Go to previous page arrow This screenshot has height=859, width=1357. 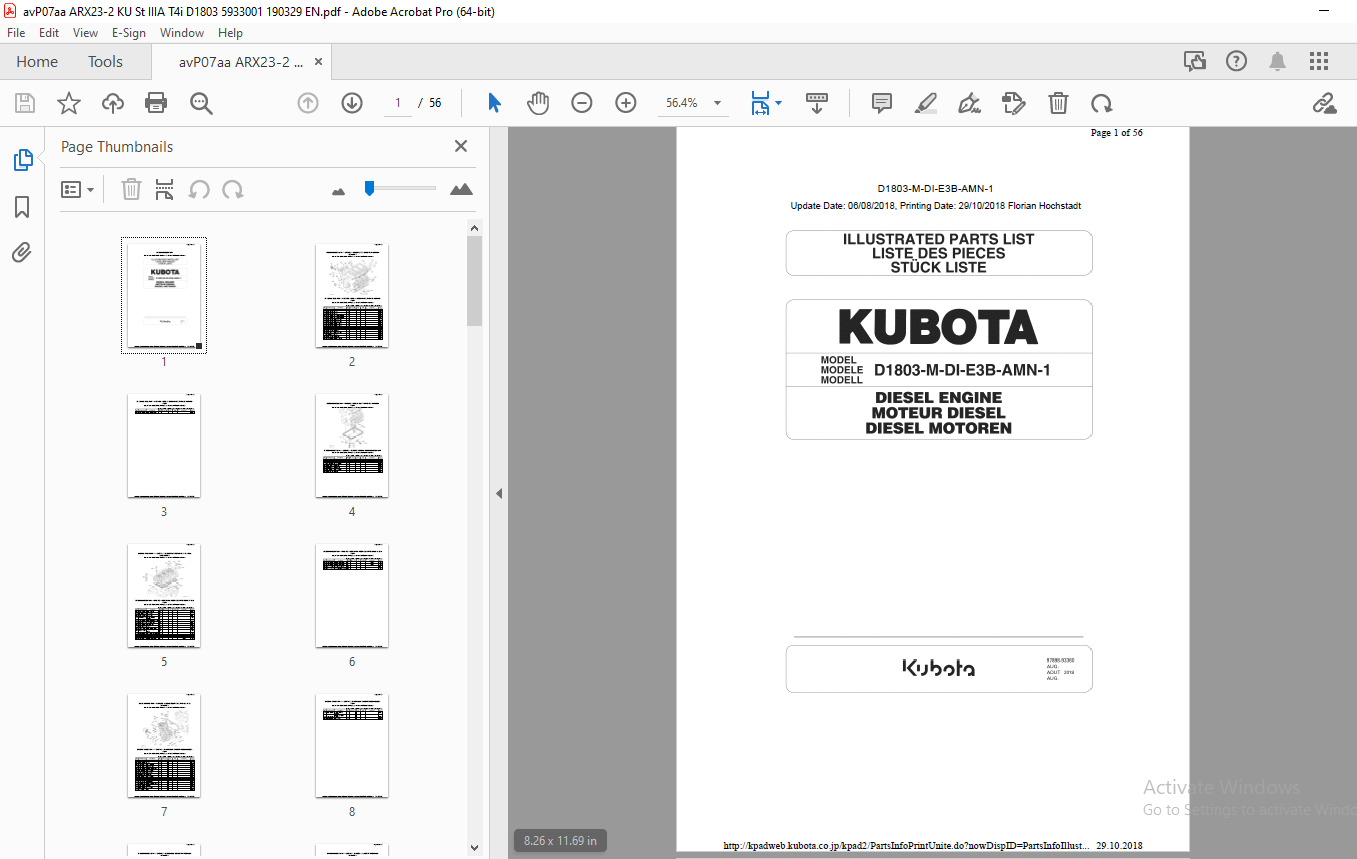tap(308, 103)
